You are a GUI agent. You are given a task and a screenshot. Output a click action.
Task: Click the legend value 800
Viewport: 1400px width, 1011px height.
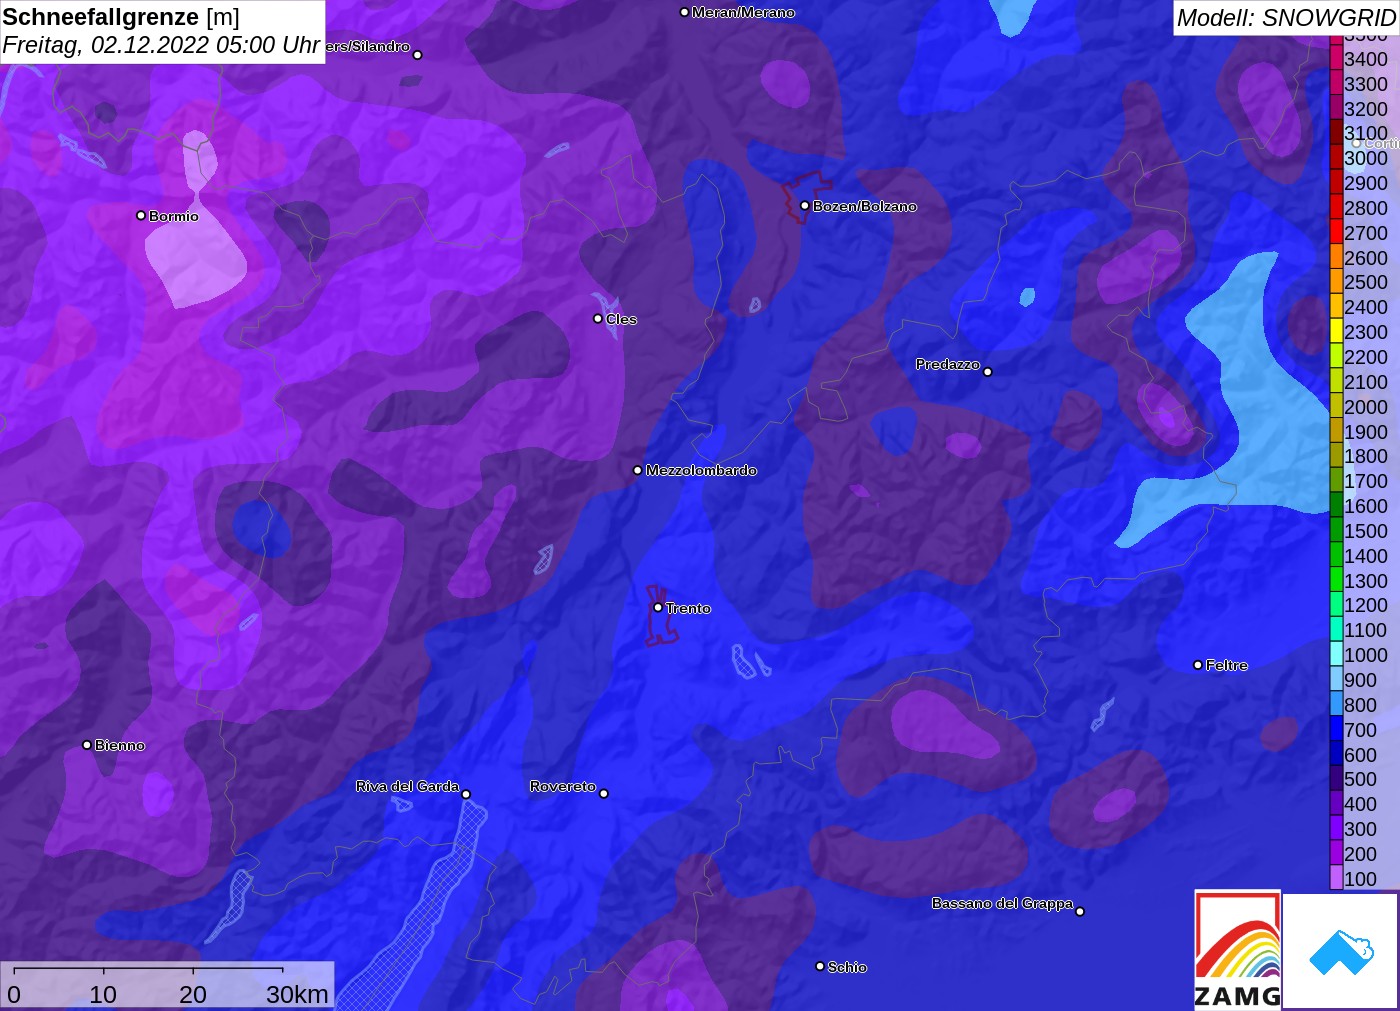(1360, 705)
